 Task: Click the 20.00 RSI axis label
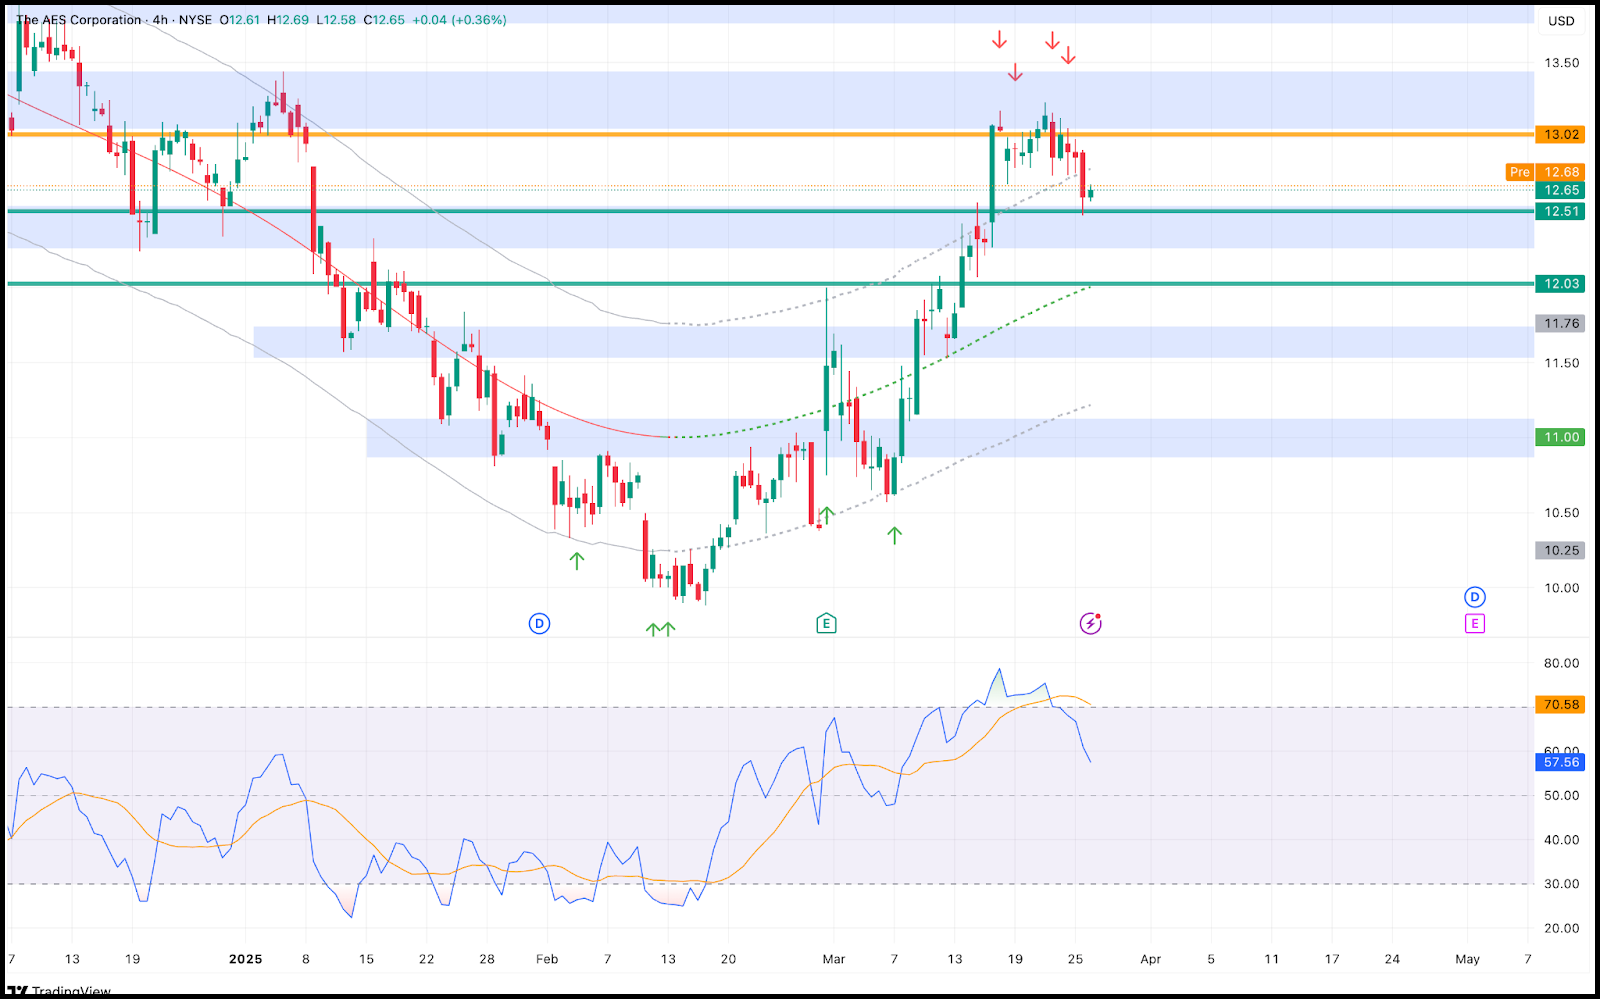pos(1561,928)
